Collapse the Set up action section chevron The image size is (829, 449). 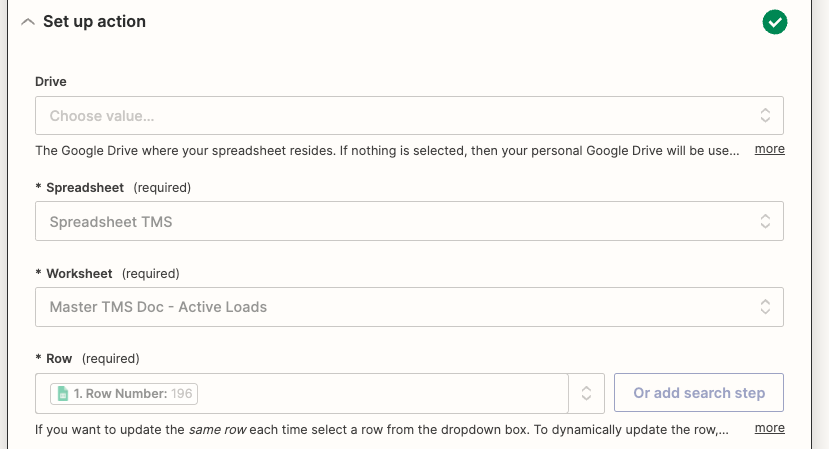tap(27, 22)
